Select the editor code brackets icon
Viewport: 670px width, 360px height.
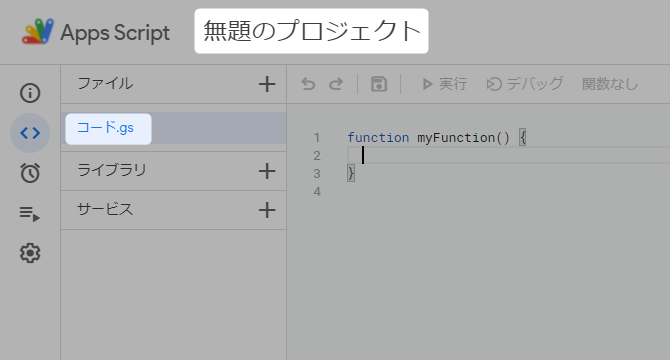pos(30,133)
